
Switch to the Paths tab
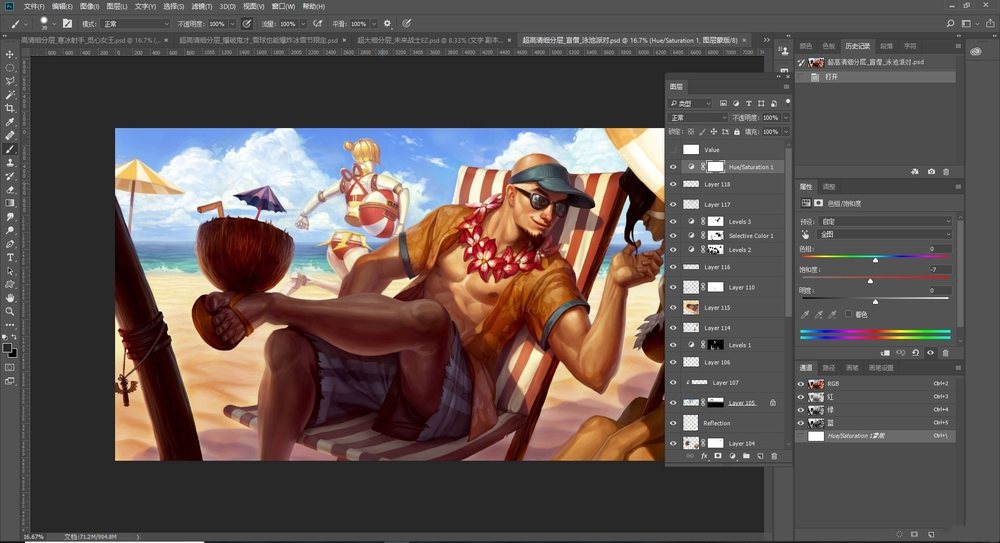(828, 368)
